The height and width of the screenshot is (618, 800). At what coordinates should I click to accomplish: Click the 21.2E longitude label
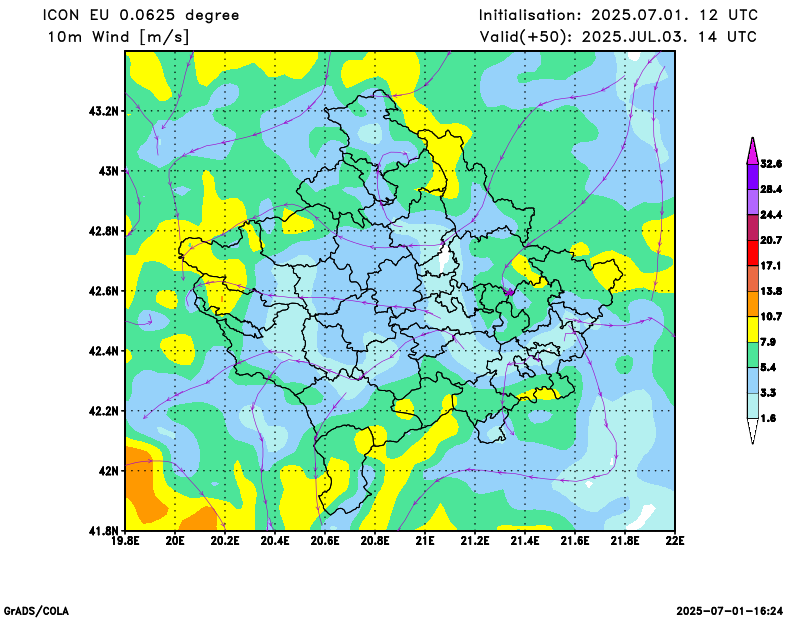coord(476,541)
